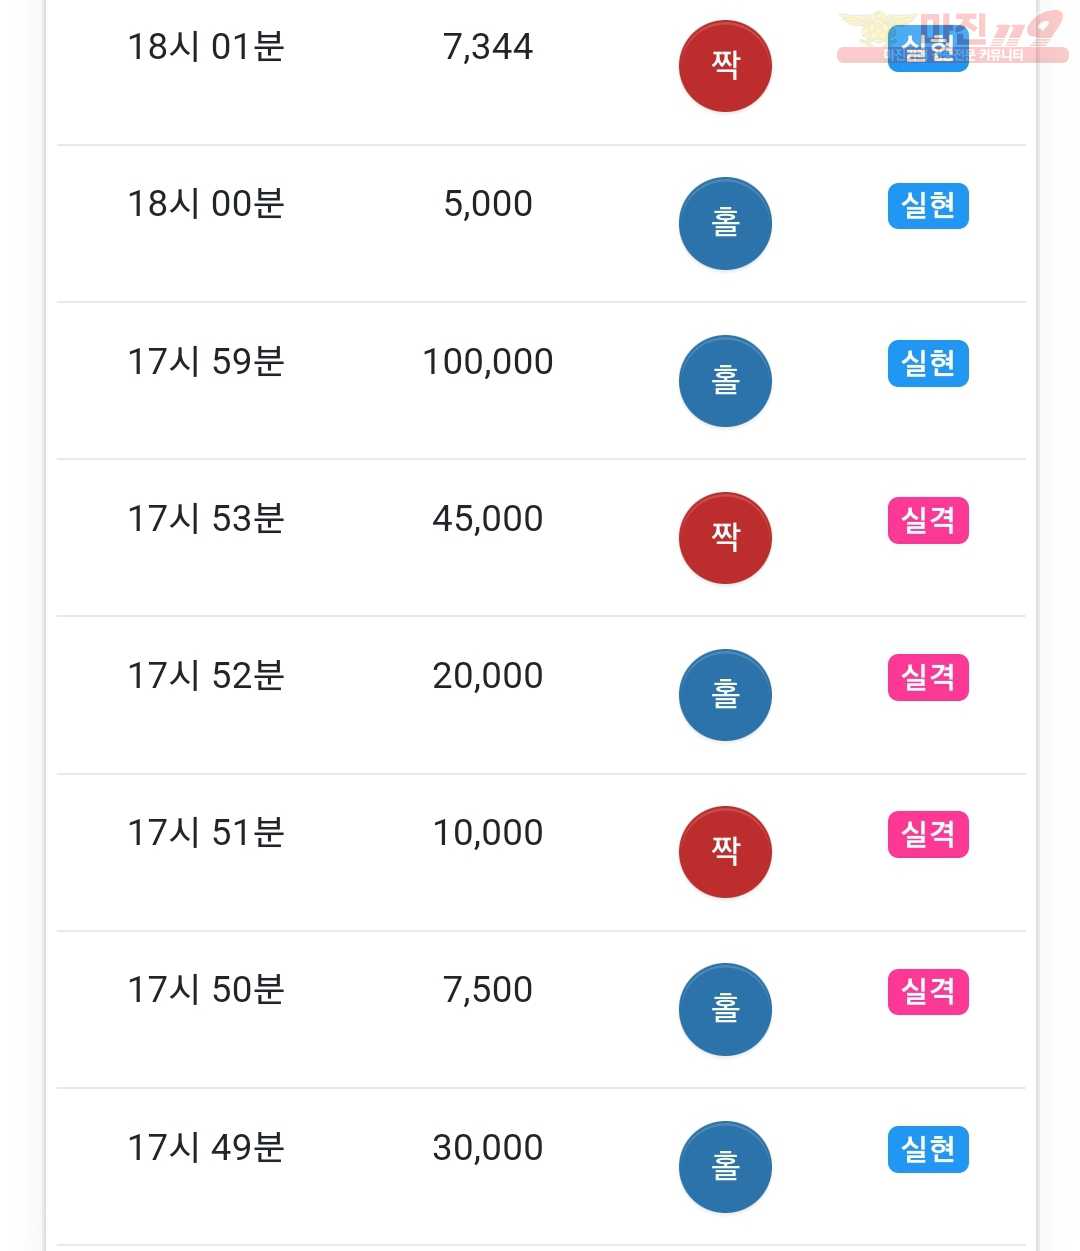1080x1251 pixels.
Task: Select the 18시 01분 time entry
Action: tap(206, 47)
